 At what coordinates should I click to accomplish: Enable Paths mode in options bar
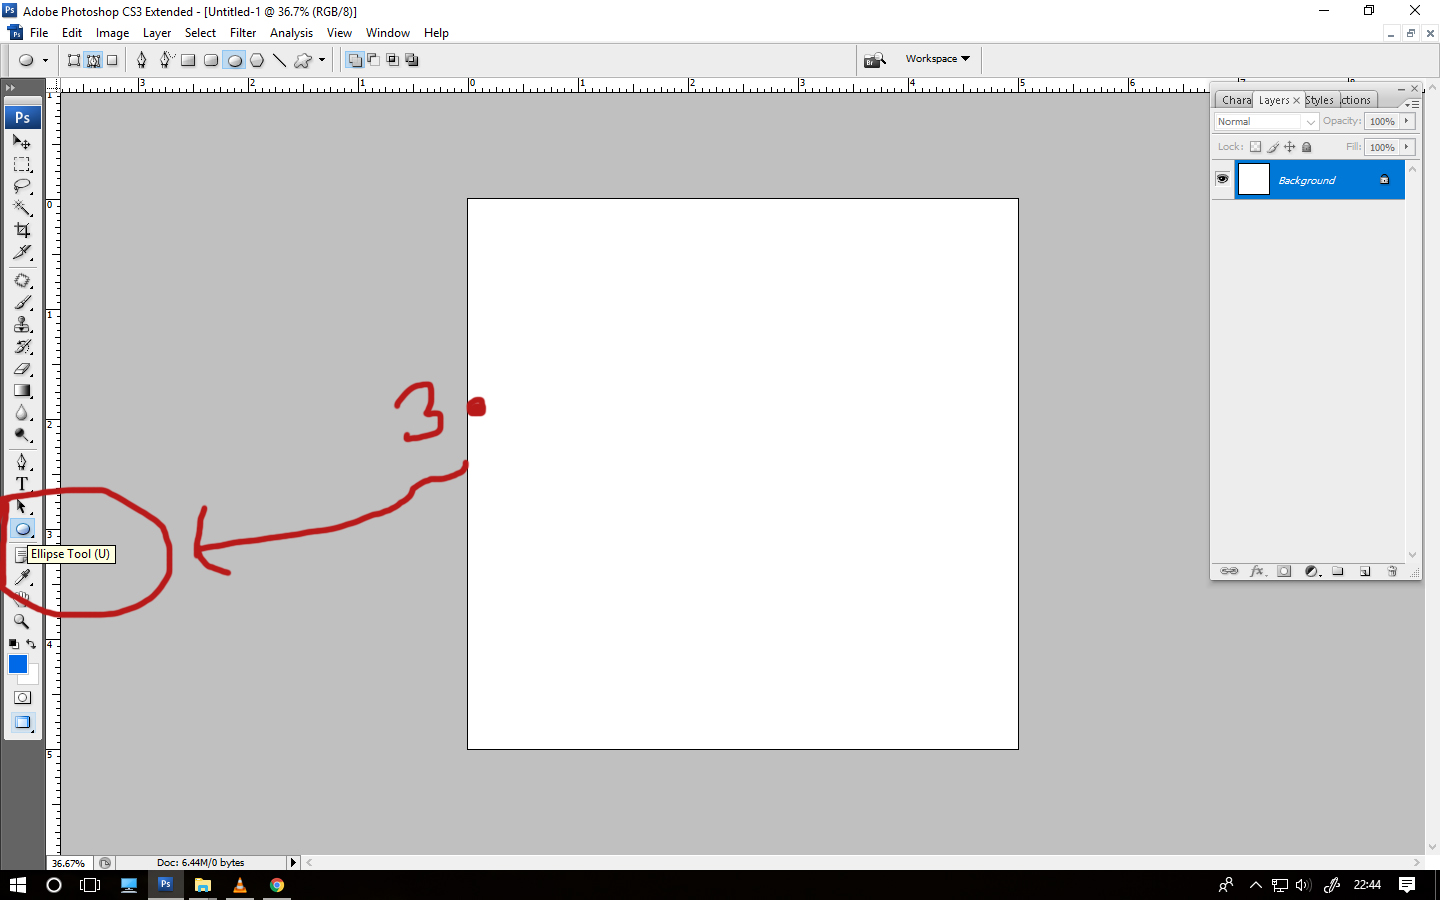pos(93,60)
